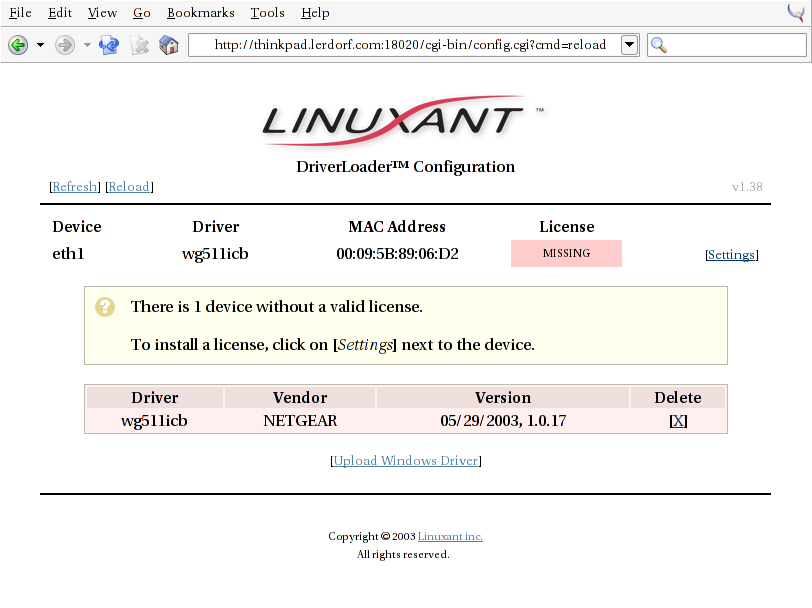This screenshot has height=608, width=812.
Task: Open the Tools menu
Action: point(267,13)
